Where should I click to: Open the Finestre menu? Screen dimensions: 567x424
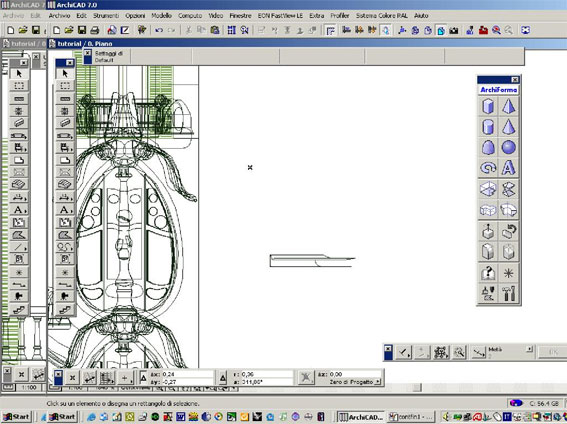pos(240,16)
